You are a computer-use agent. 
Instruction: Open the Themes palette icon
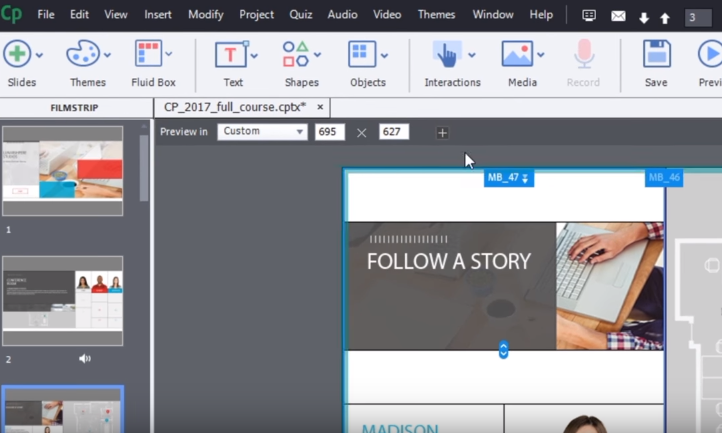83,53
